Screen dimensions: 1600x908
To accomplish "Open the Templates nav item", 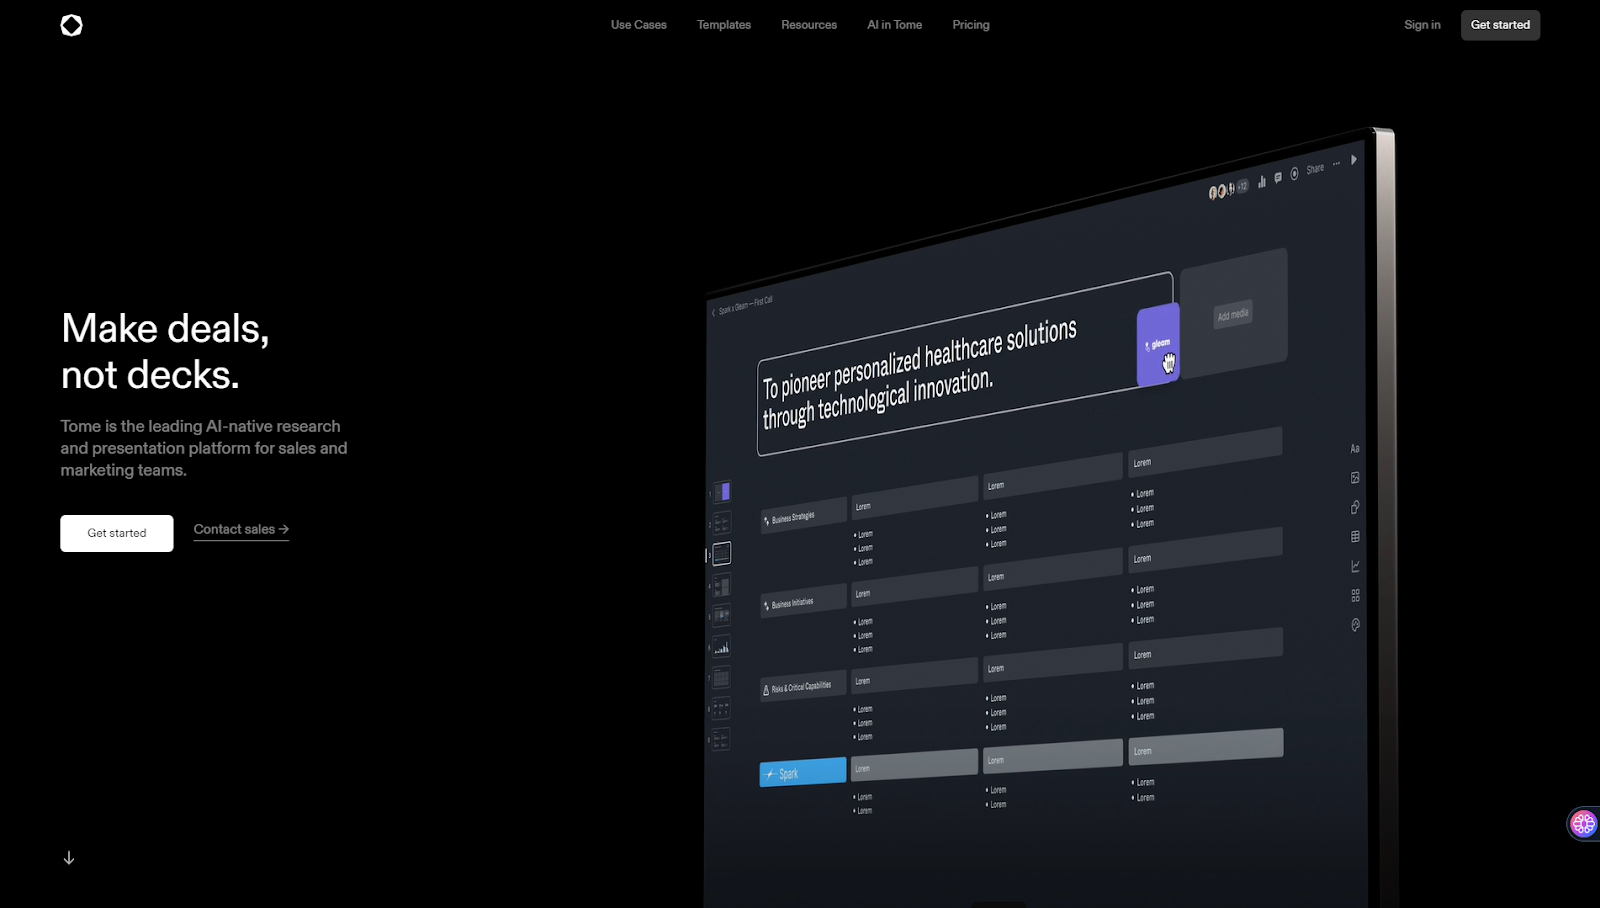I will 724,25.
